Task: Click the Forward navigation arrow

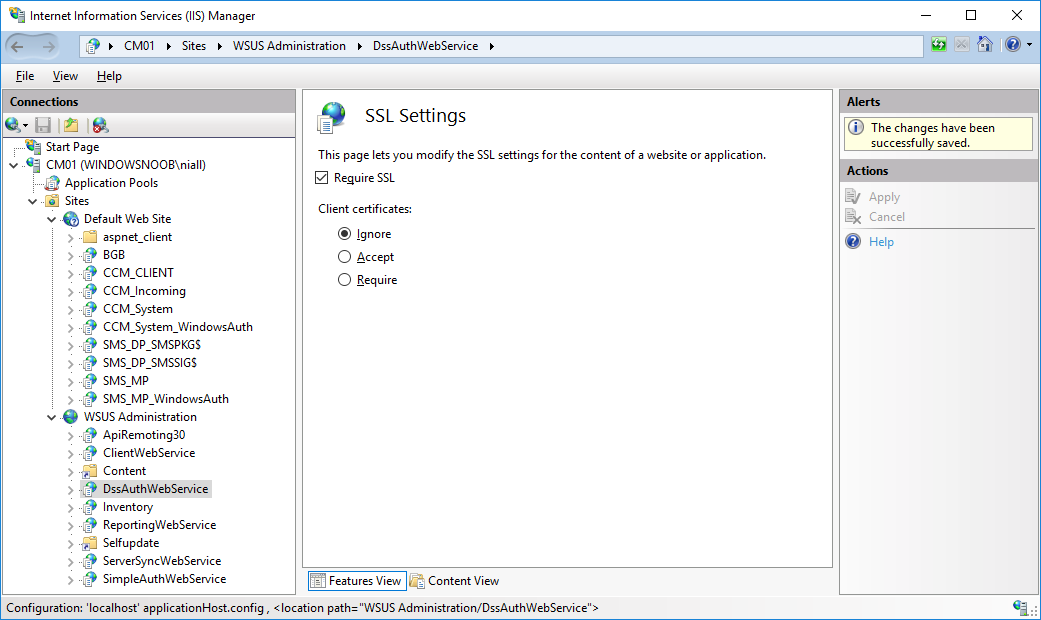Action: [48, 46]
